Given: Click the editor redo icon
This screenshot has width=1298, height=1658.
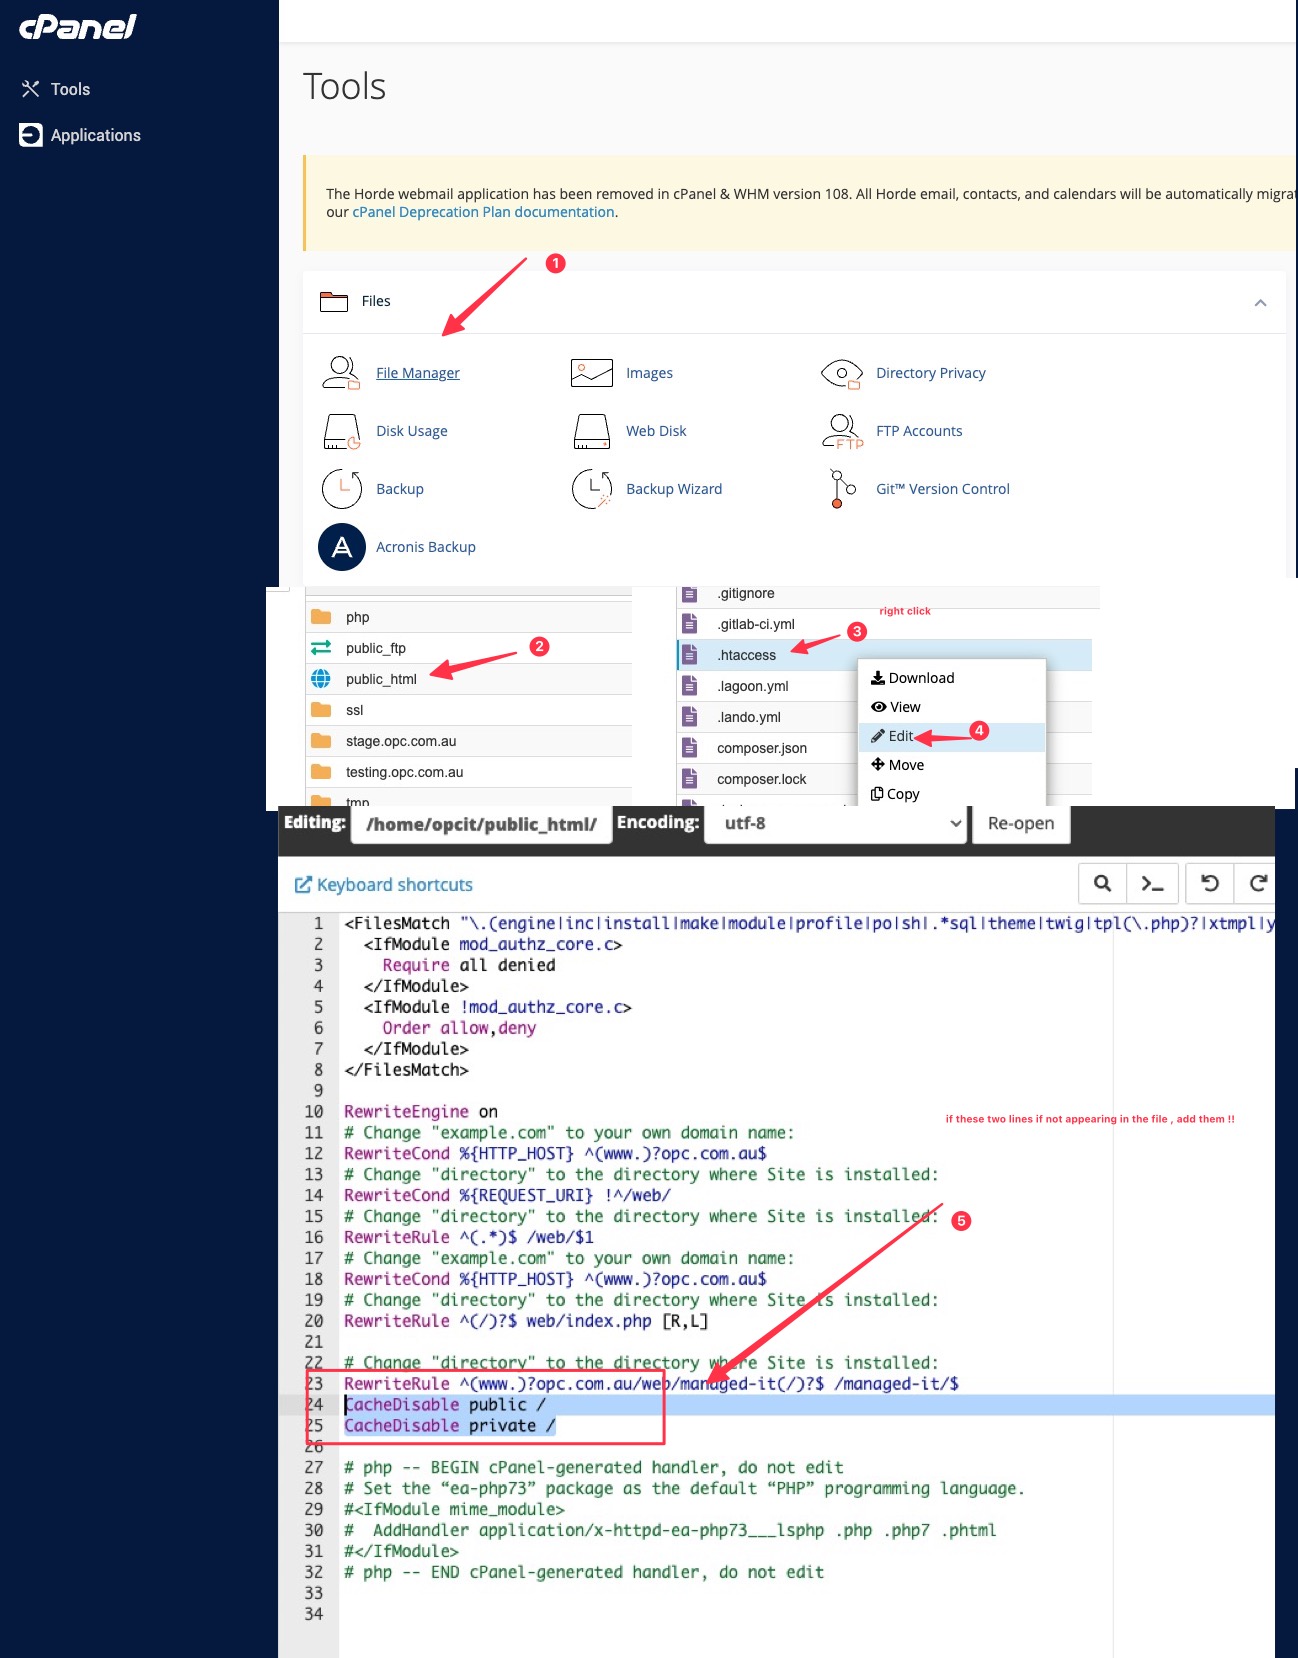Looking at the screenshot, I should coord(1257,883).
